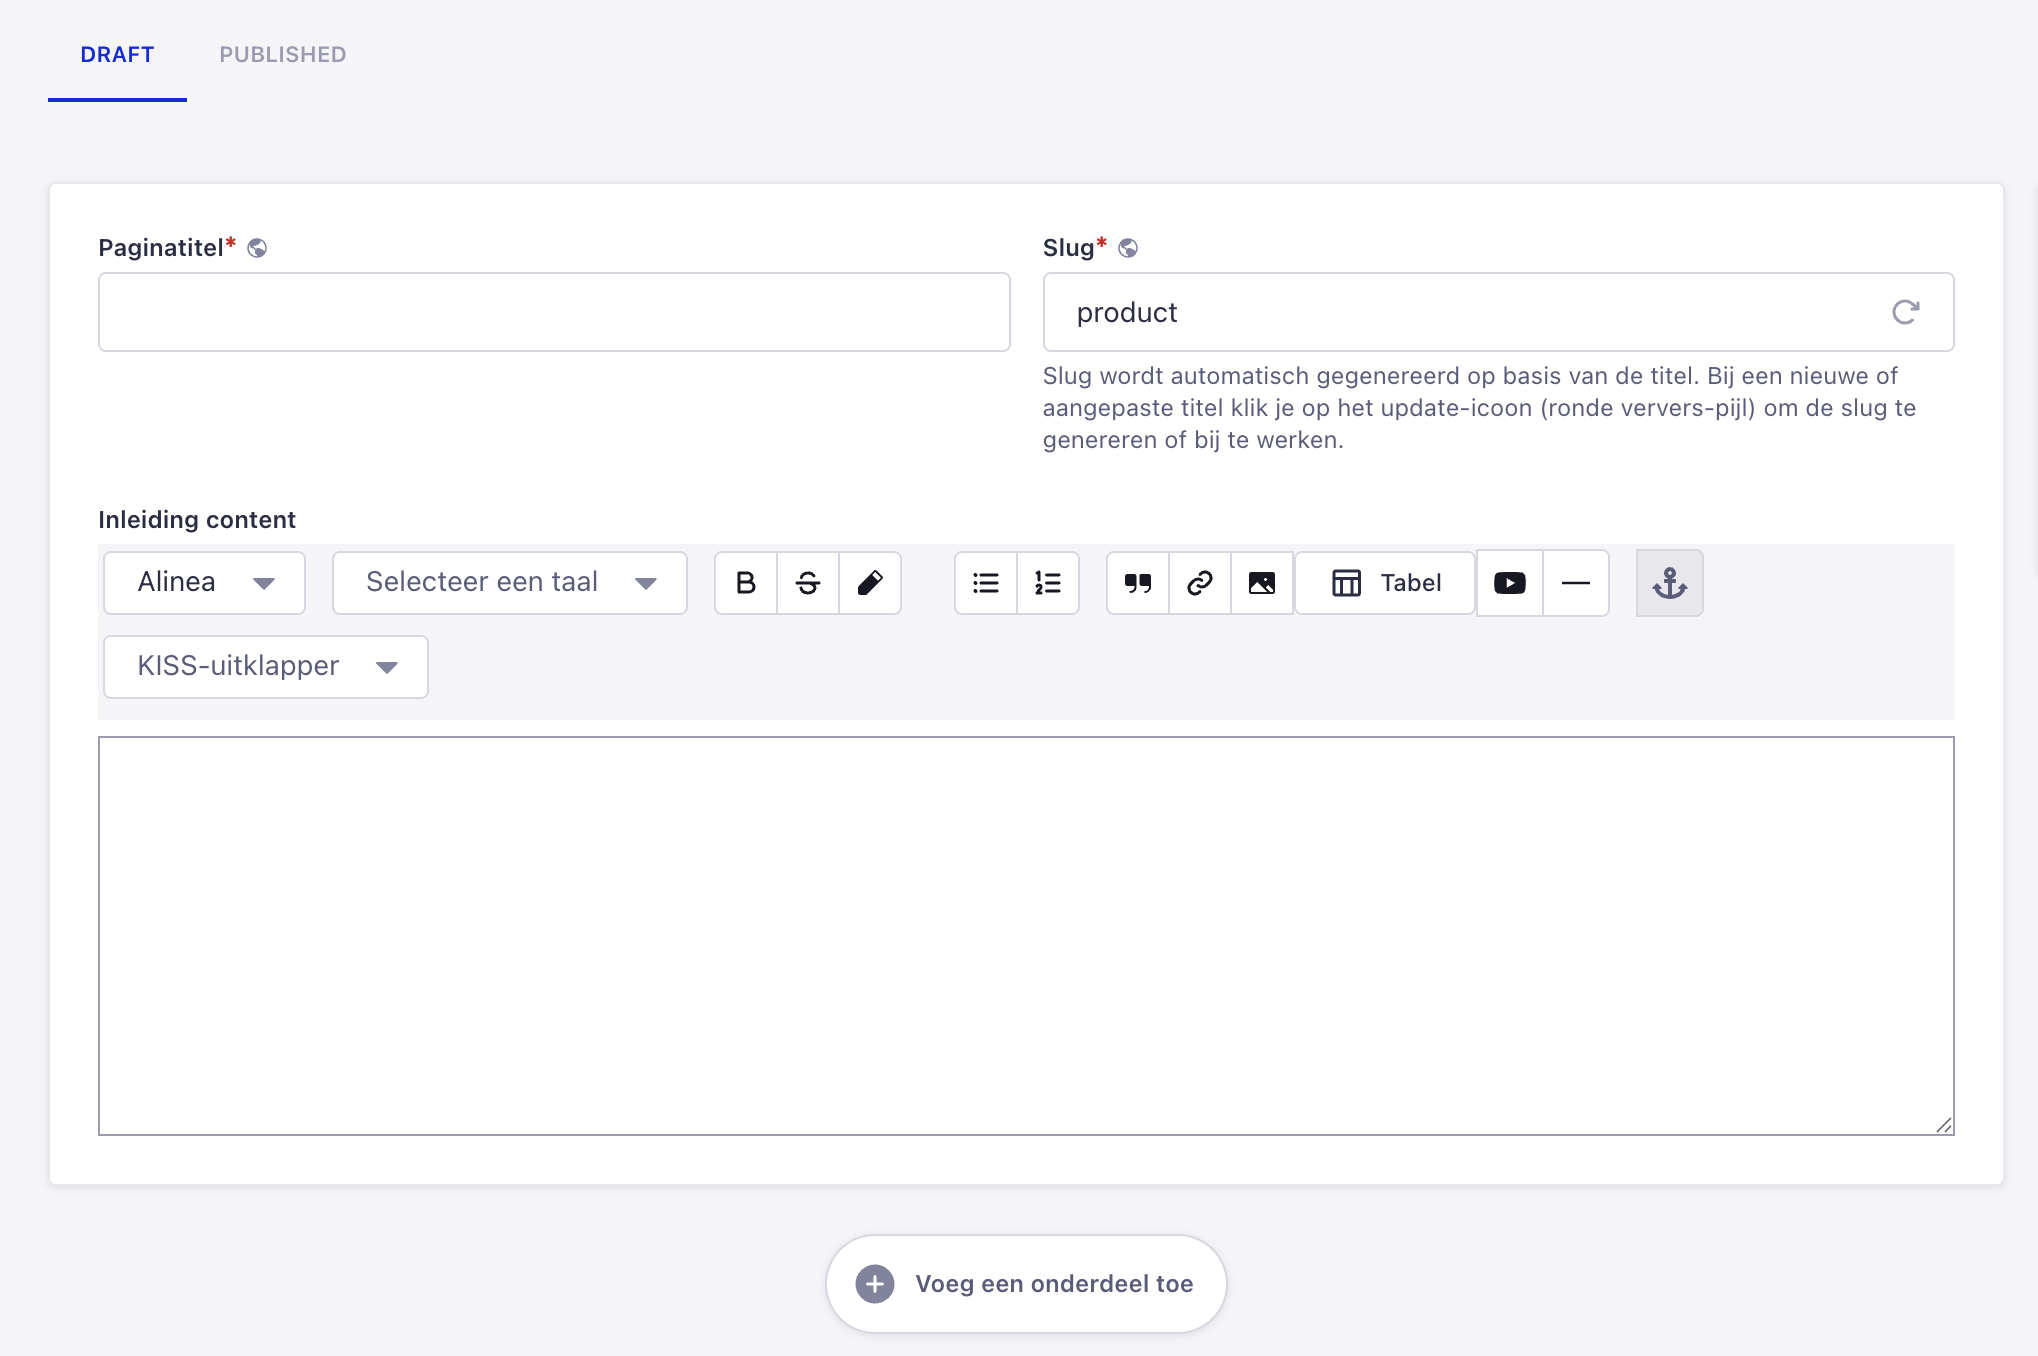Expand the KISS-uitklapper dropdown
2038x1356 pixels.
pyautogui.click(x=266, y=667)
